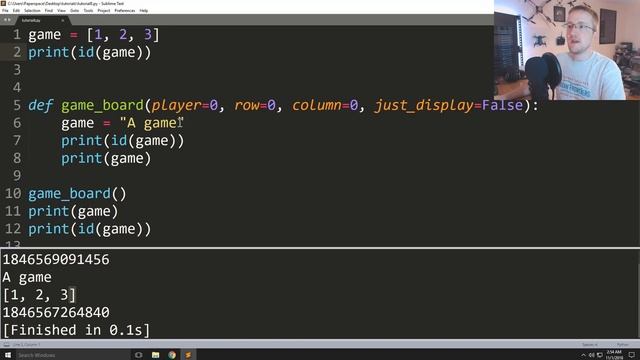This screenshot has height=360, width=640.
Task: Click 'print(id(game))' on line 12
Action: point(90,229)
